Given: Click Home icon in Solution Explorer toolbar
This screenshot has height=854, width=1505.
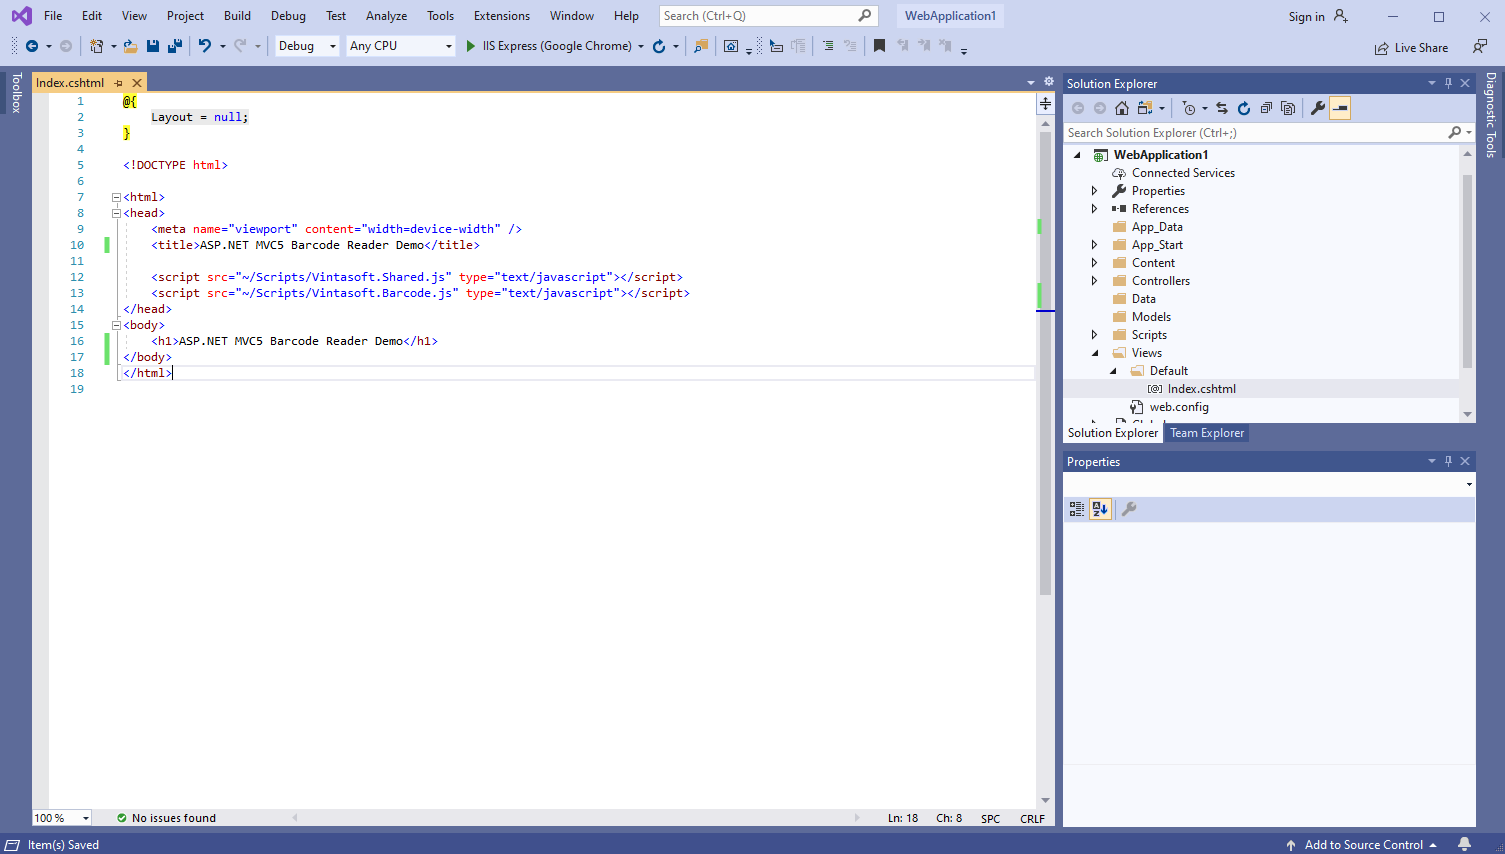Looking at the screenshot, I should (x=1122, y=108).
